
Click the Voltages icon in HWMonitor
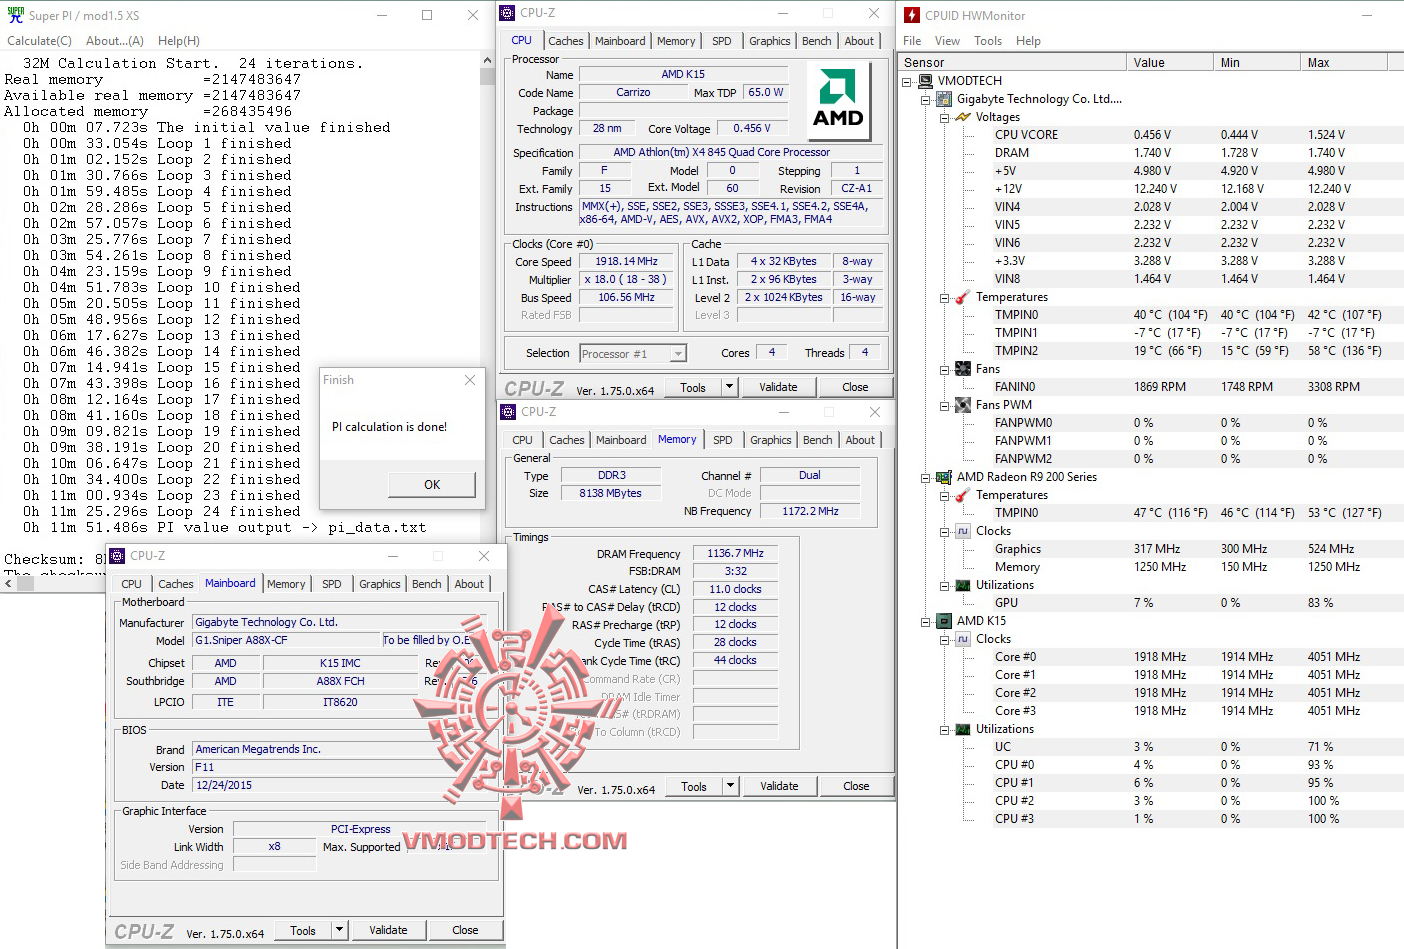[x=963, y=117]
